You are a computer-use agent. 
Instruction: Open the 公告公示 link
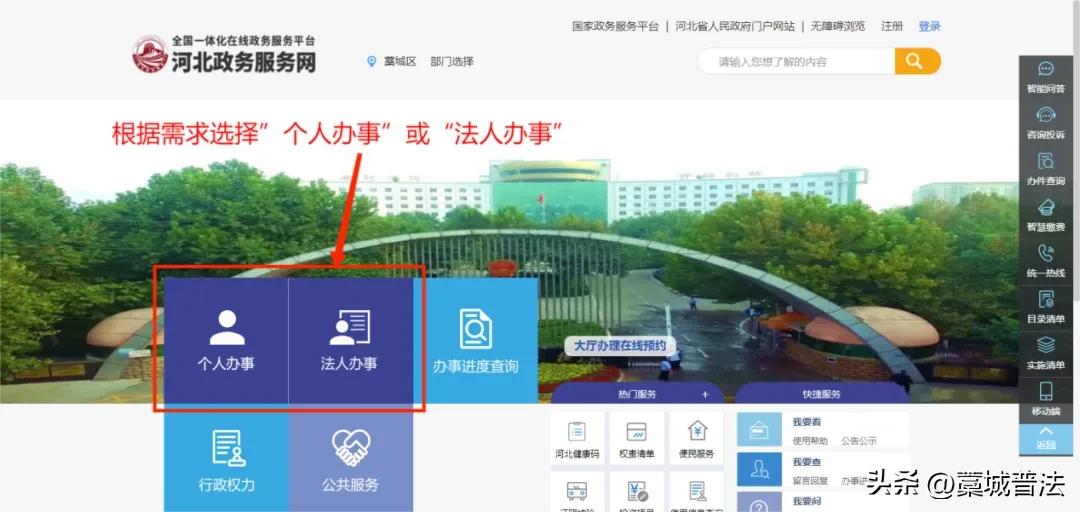tap(859, 441)
